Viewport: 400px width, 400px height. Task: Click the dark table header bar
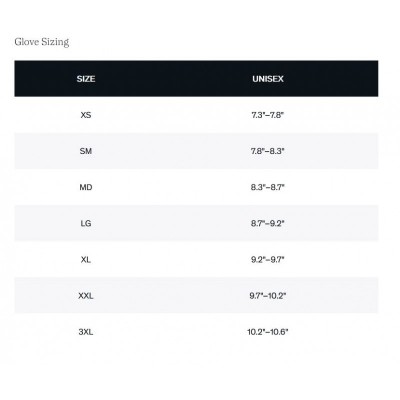click(x=196, y=79)
